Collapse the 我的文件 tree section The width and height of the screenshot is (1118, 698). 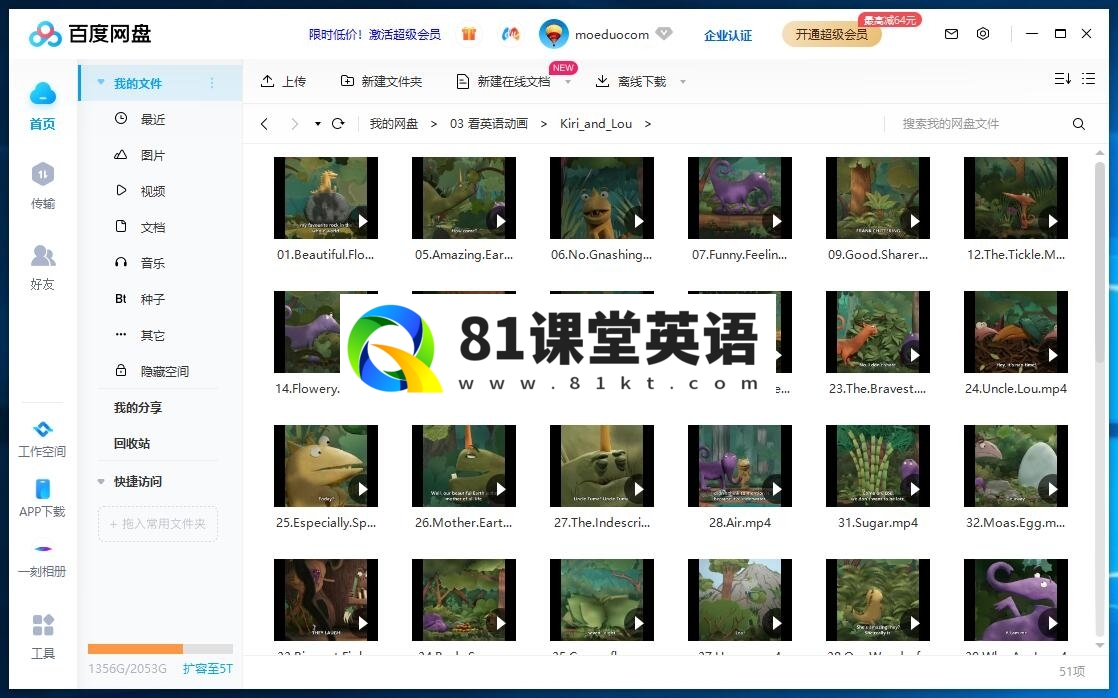tap(101, 83)
